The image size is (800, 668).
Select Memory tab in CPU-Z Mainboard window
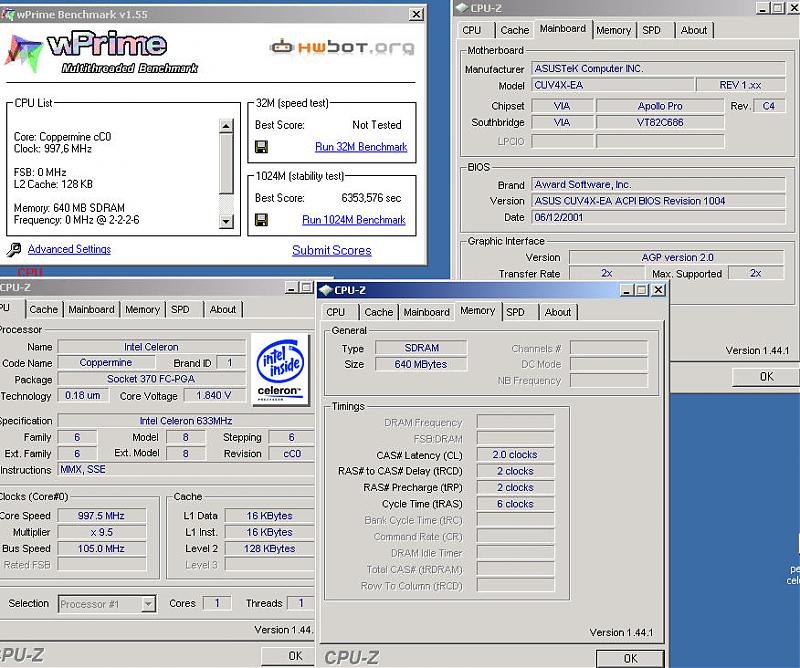(614, 31)
